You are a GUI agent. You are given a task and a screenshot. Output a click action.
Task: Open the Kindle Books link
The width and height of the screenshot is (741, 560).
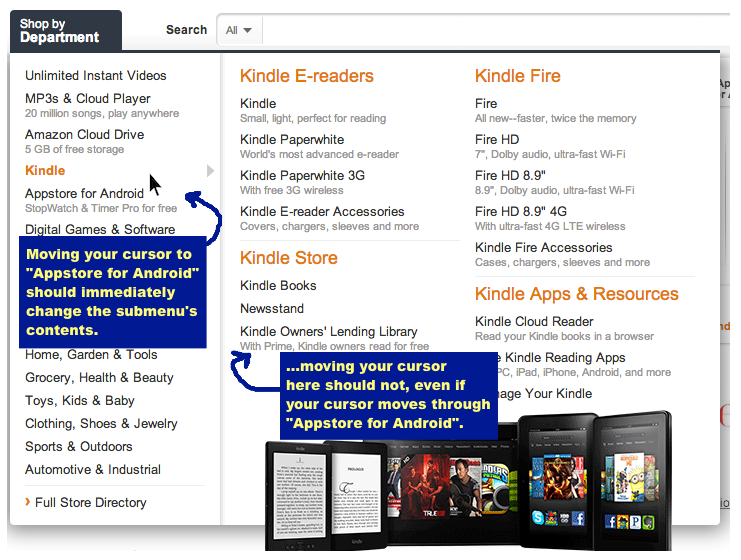point(278,285)
